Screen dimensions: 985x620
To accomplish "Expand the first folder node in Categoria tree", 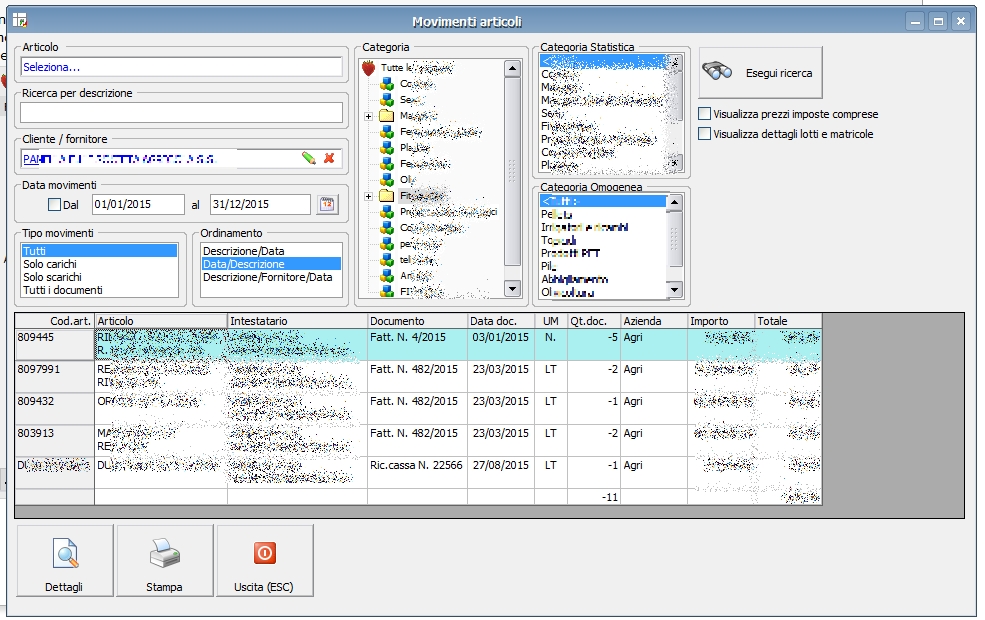I will 368,116.
